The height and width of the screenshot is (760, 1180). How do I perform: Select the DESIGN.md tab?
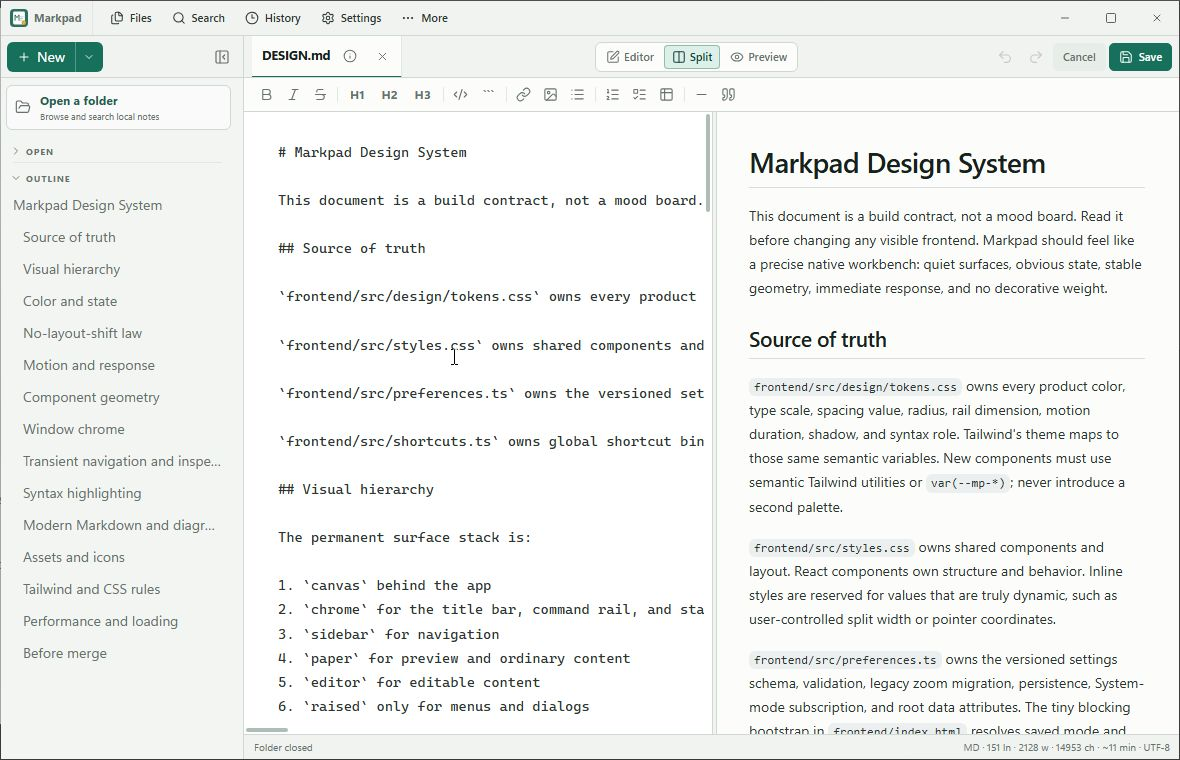pyautogui.click(x=296, y=56)
